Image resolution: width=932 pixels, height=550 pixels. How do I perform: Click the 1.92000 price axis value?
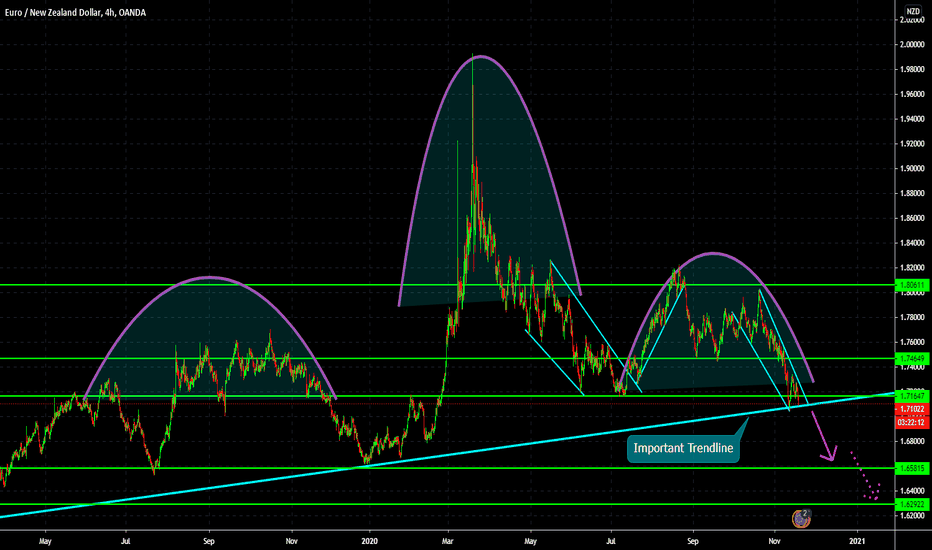click(912, 144)
